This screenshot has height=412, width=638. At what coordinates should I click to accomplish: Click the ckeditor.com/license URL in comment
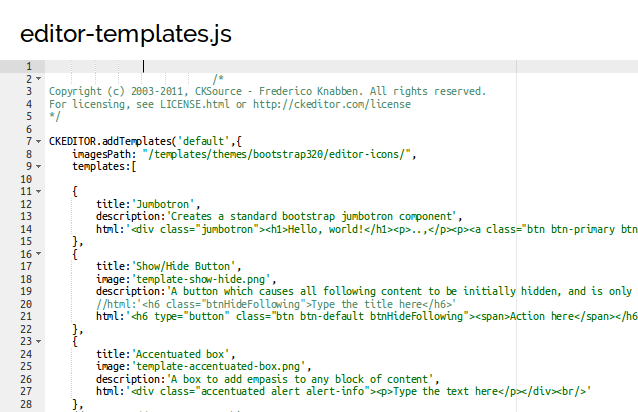332,104
